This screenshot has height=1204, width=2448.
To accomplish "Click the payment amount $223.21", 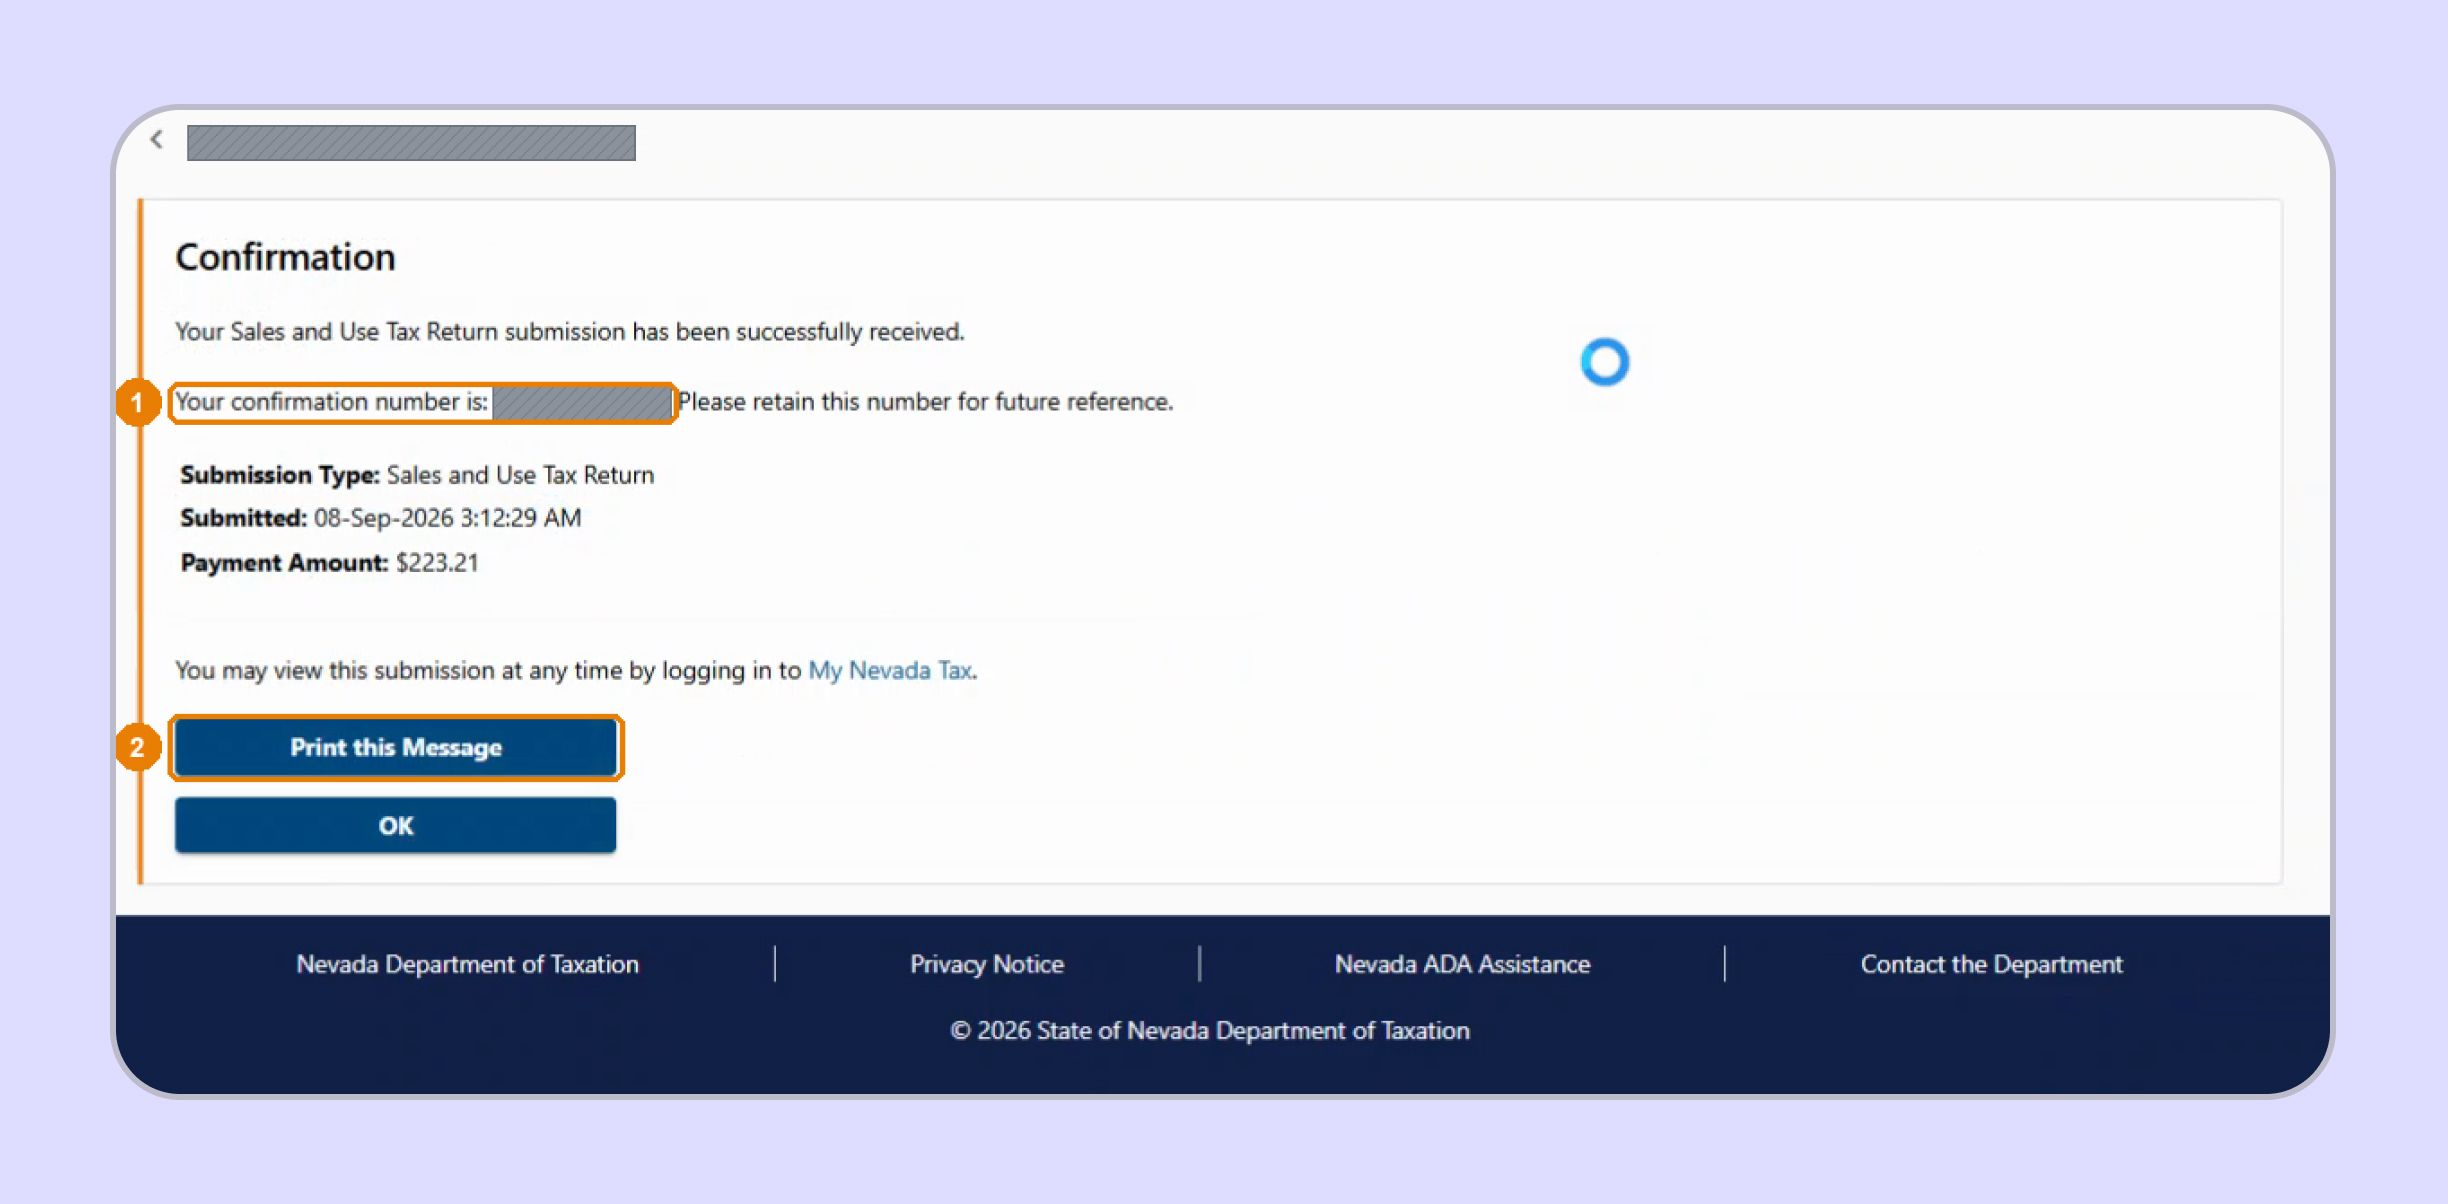I will pos(437,562).
